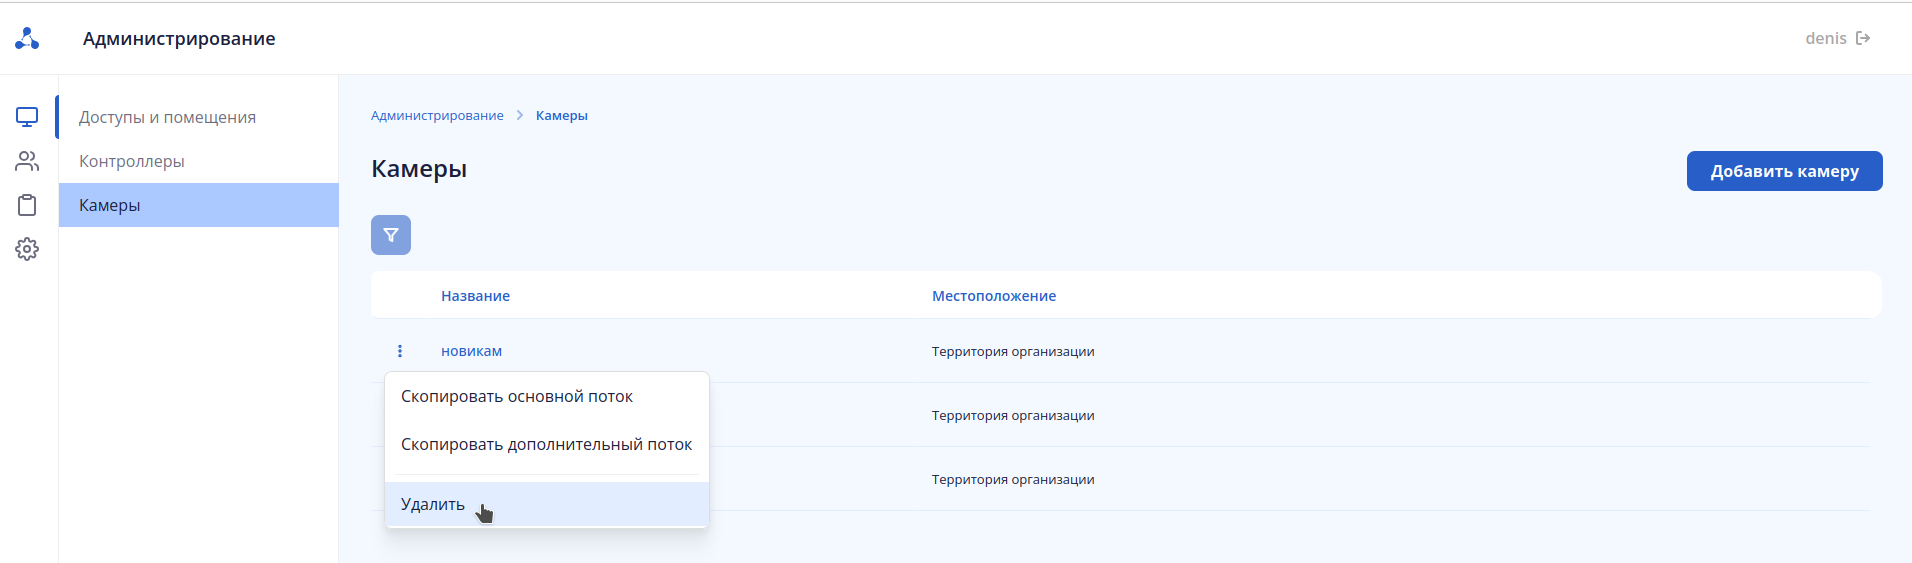Click Добавить камеру button
The height and width of the screenshot is (563, 1912).
click(x=1784, y=171)
